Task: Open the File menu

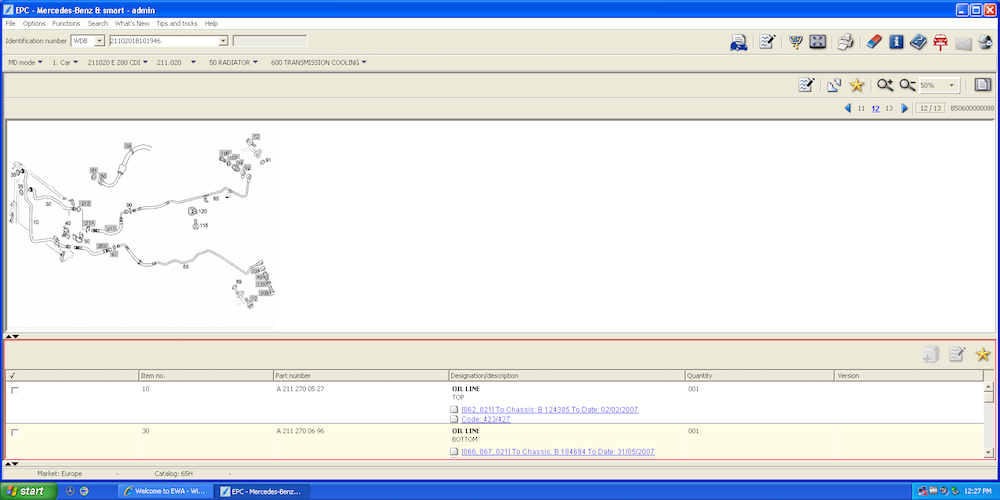Action: 10,24
